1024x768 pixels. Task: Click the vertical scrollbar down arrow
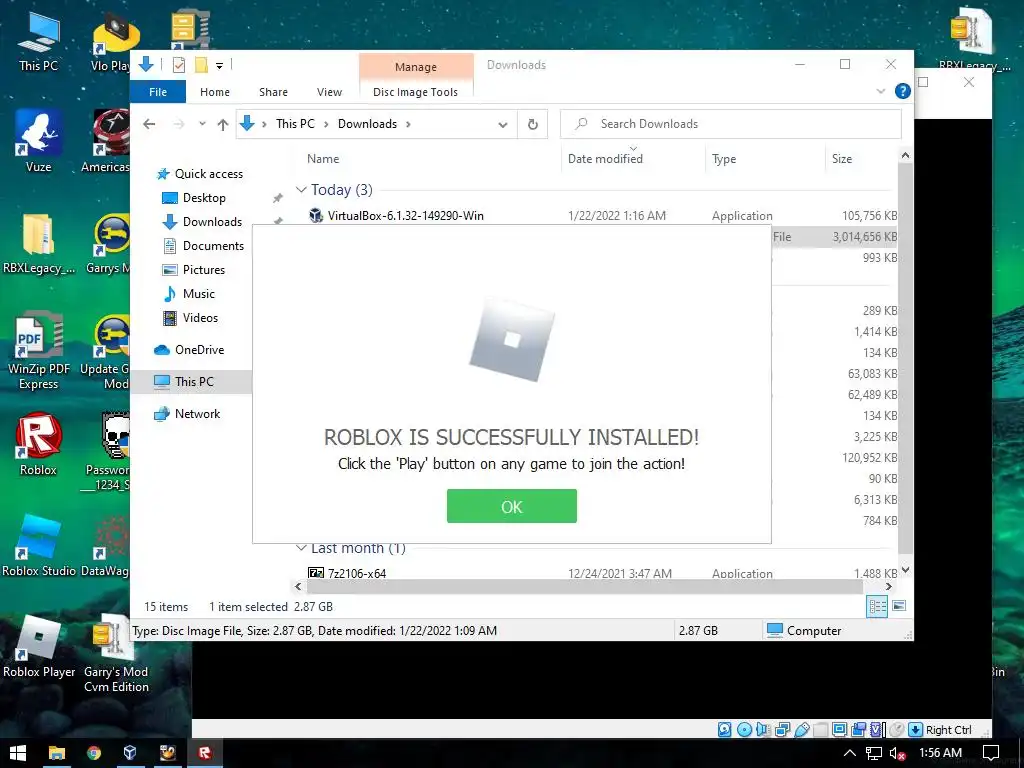click(x=905, y=570)
